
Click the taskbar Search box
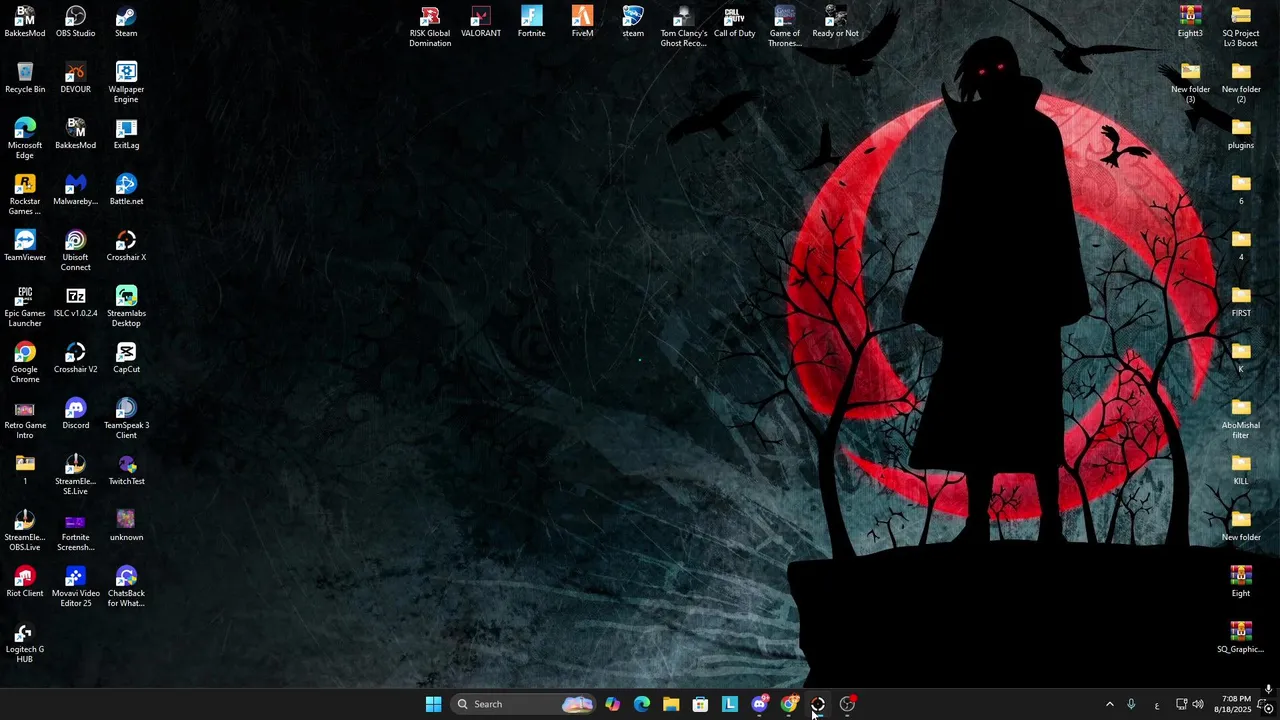click(525, 704)
